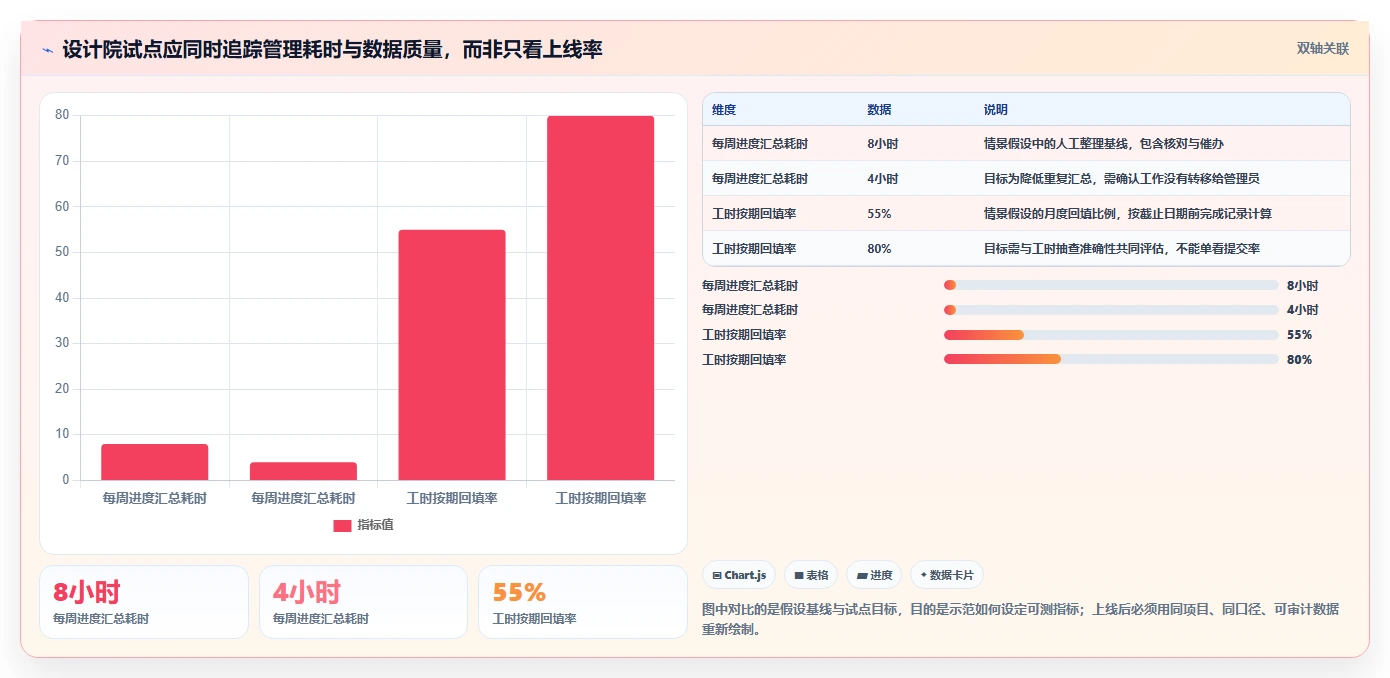Click the dashboard title '设计院试点应同时追踪管理耗时与数据质量'

tap(253, 49)
